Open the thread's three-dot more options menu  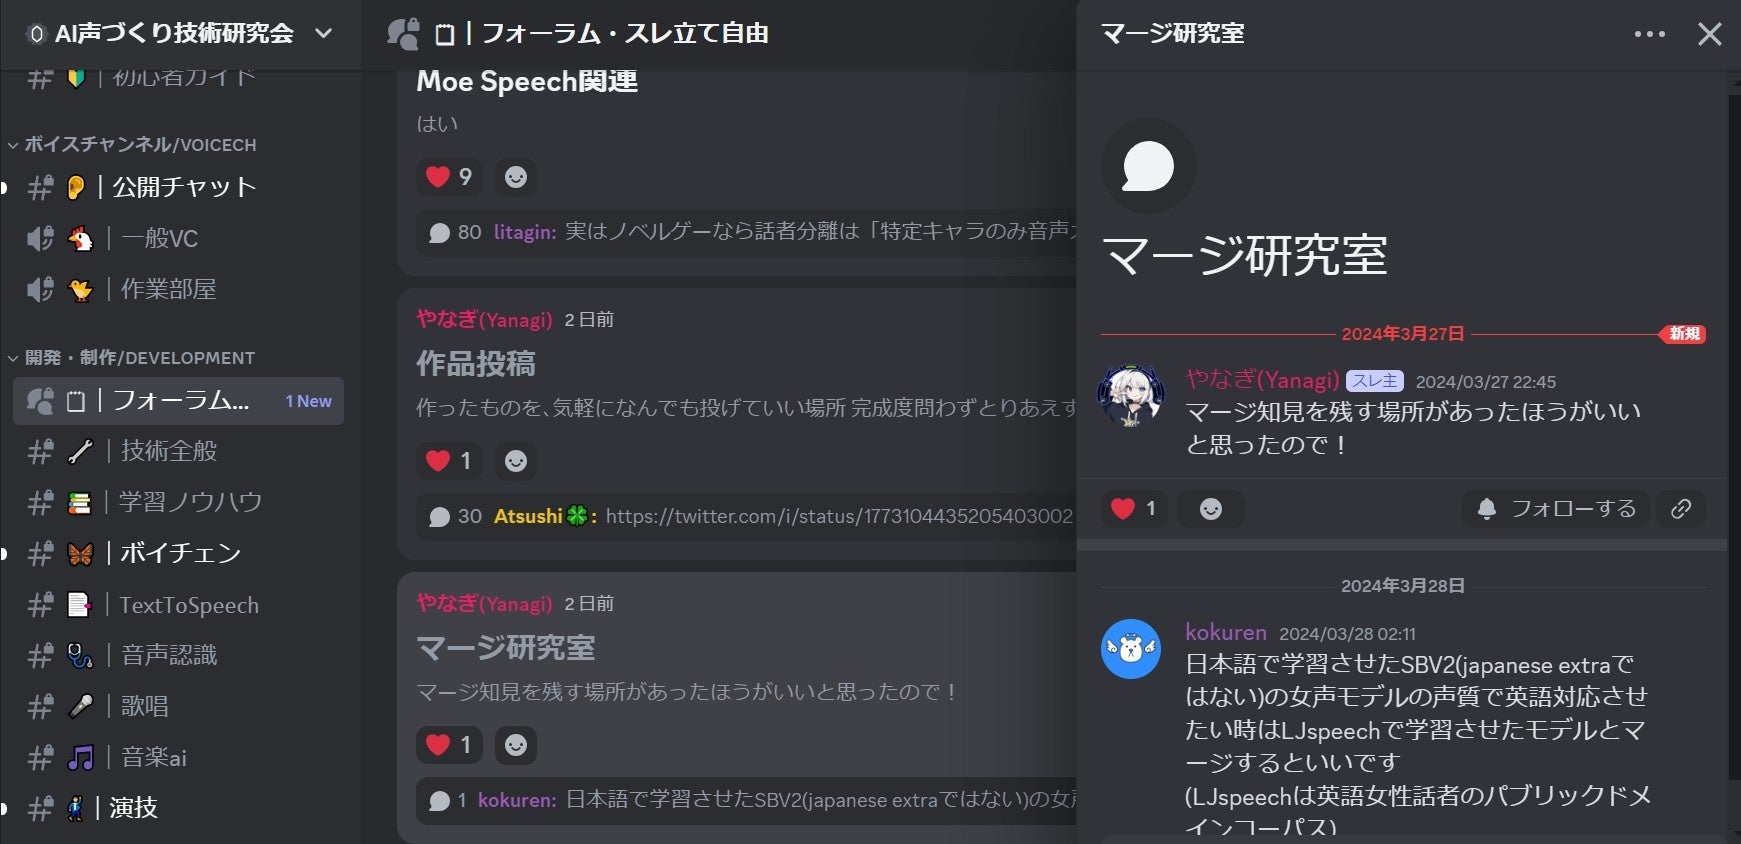tap(1649, 34)
